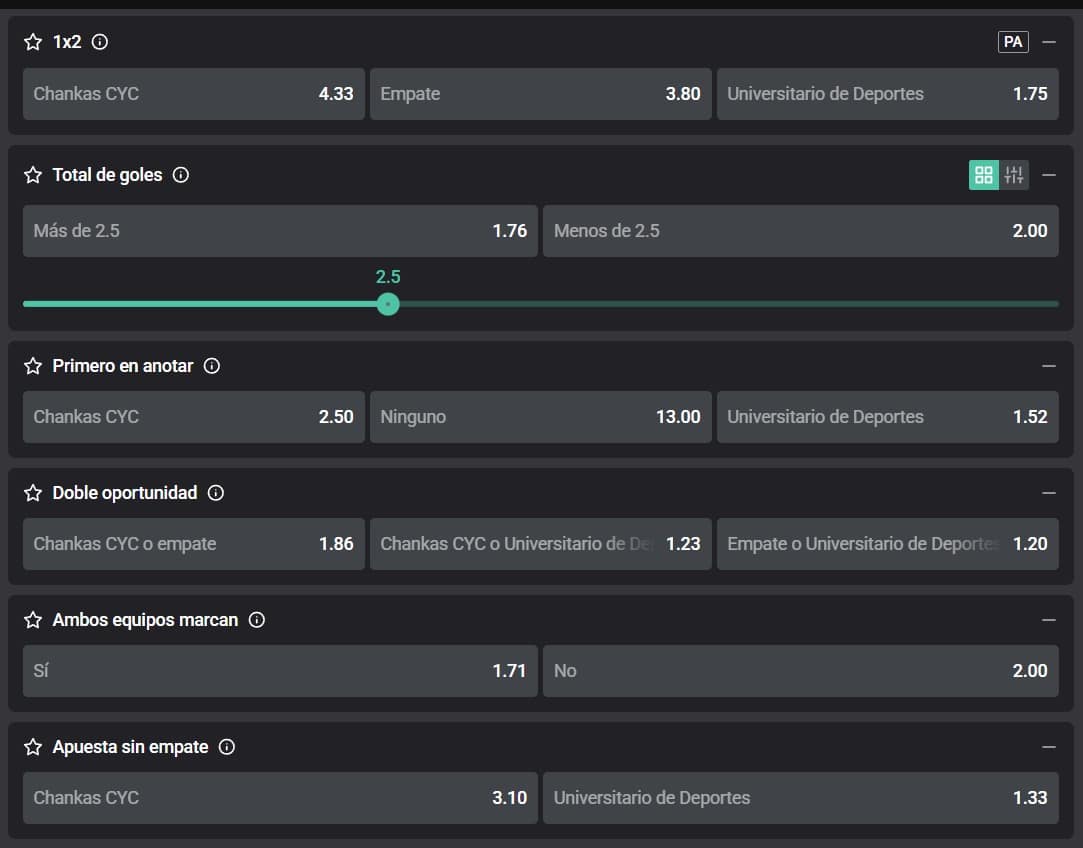Pick Sí for Ambos equipos marcan

click(x=280, y=671)
